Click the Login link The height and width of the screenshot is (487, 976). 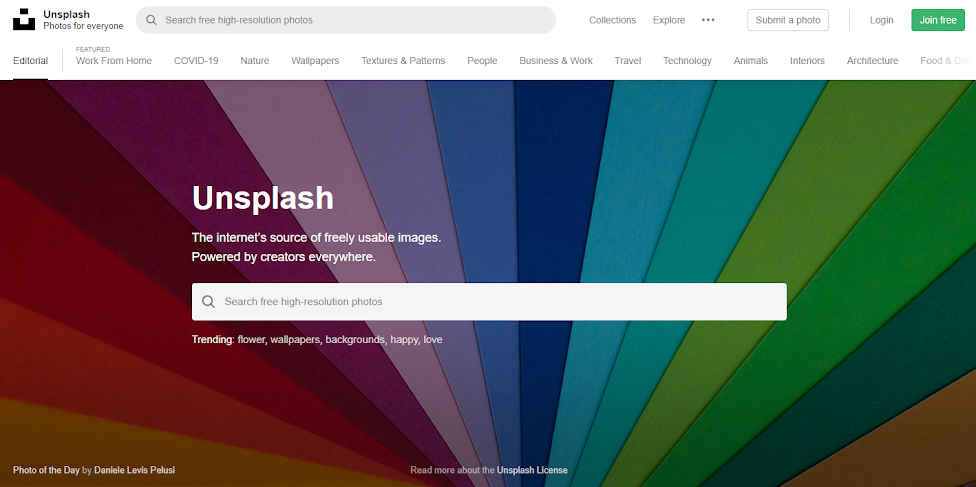coord(881,20)
